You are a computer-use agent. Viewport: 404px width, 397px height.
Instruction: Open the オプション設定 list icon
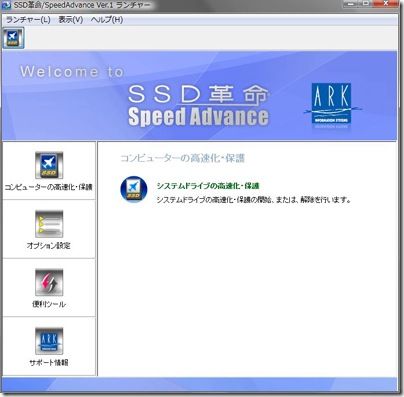[x=49, y=224]
